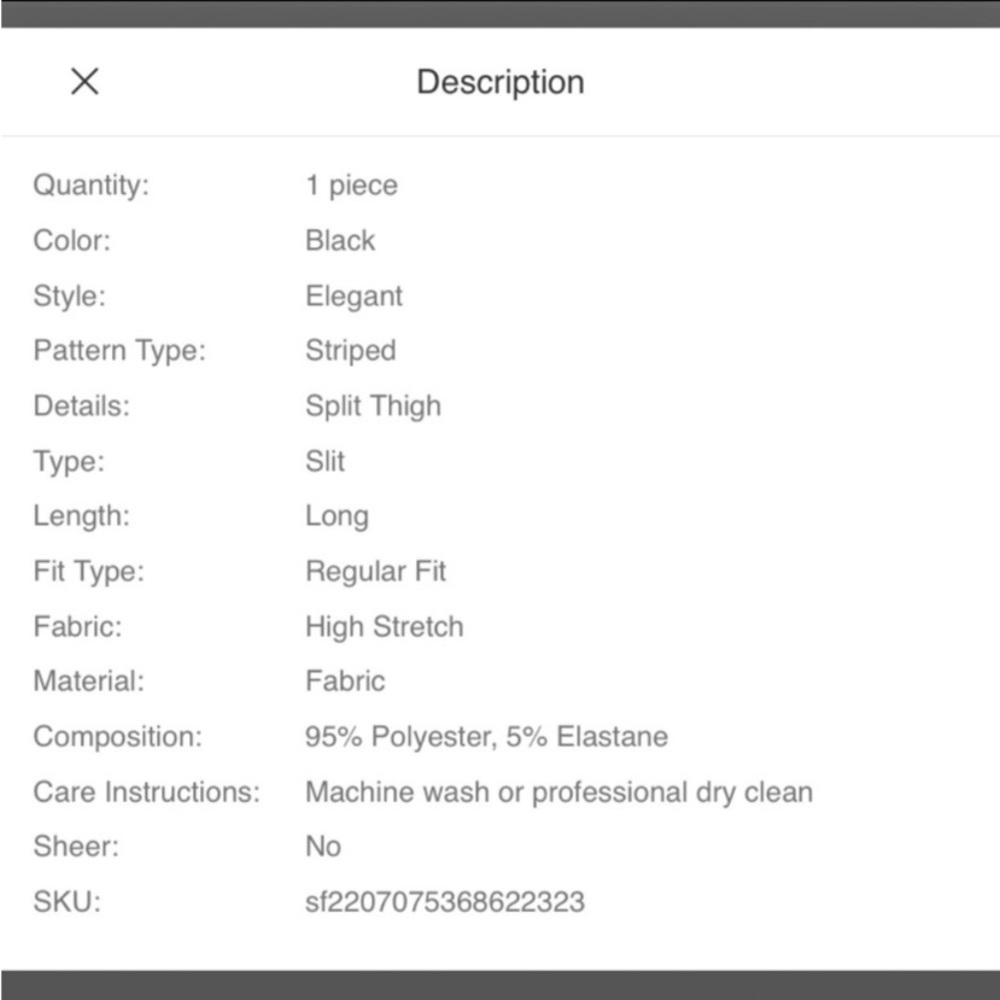Image resolution: width=1000 pixels, height=1000 pixels.
Task: Click the care instructions about machine washing
Action: 559,792
